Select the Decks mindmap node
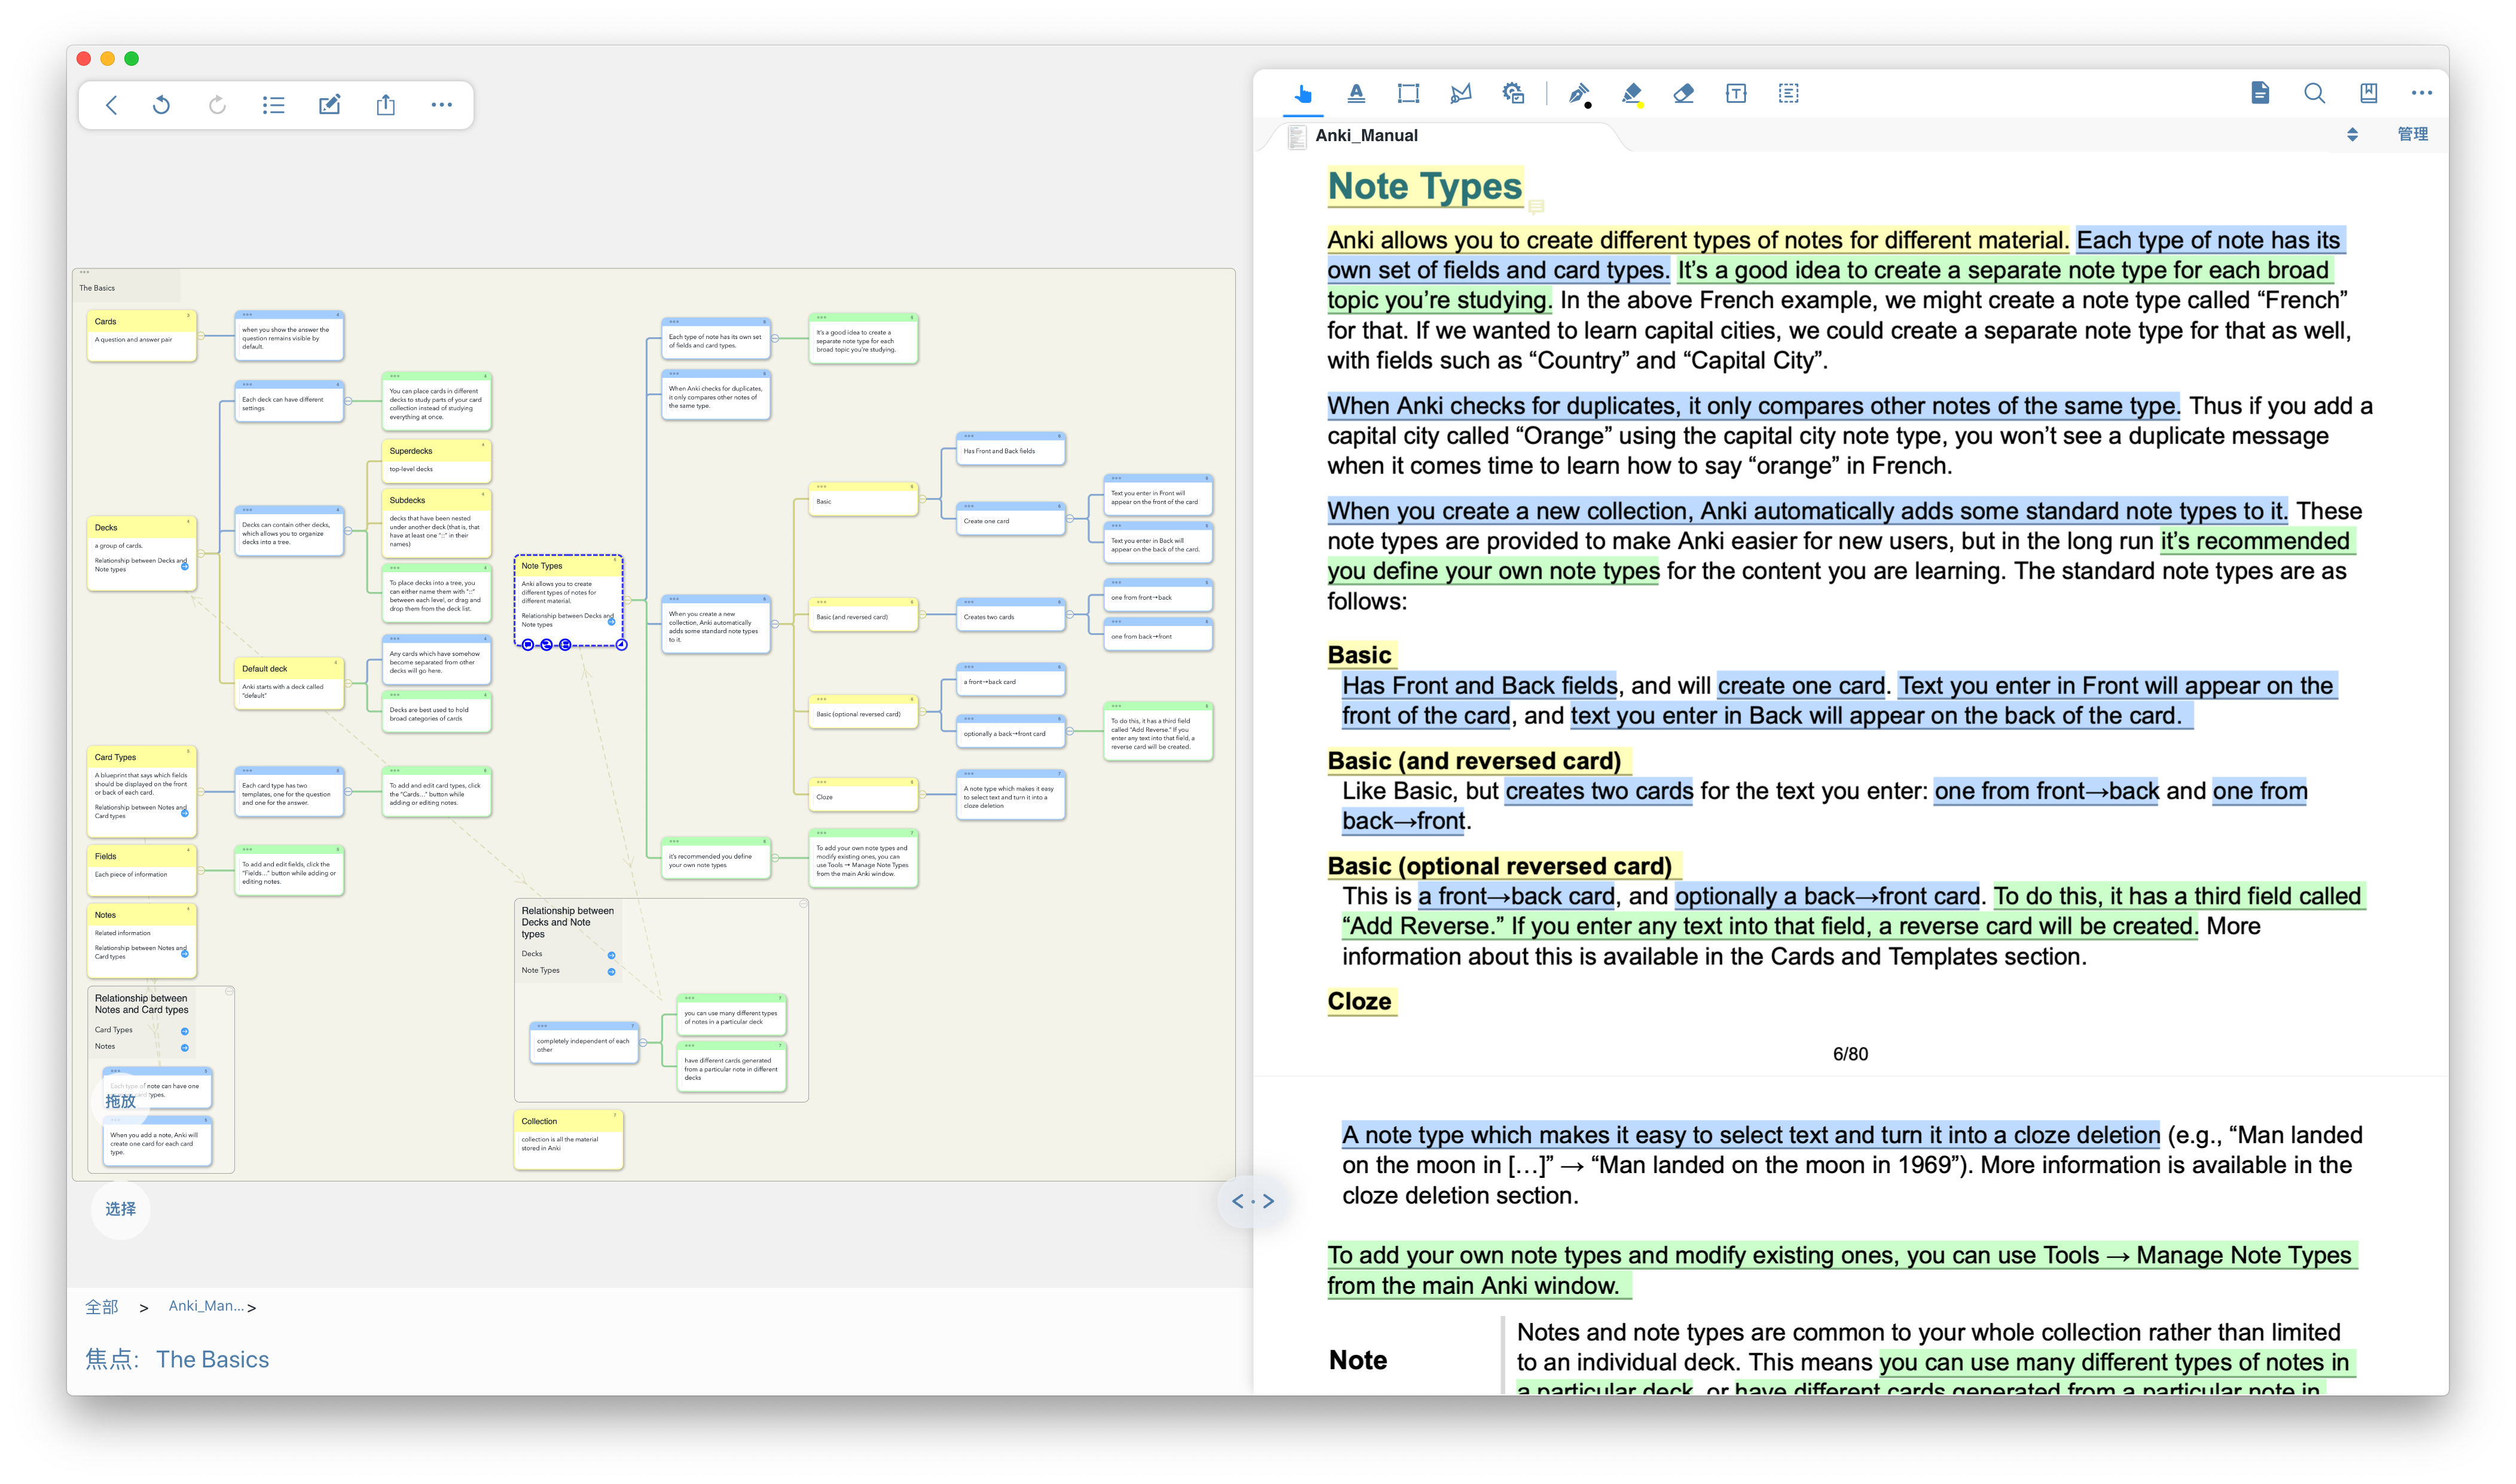This screenshot has width=2516, height=1484. 142,552
